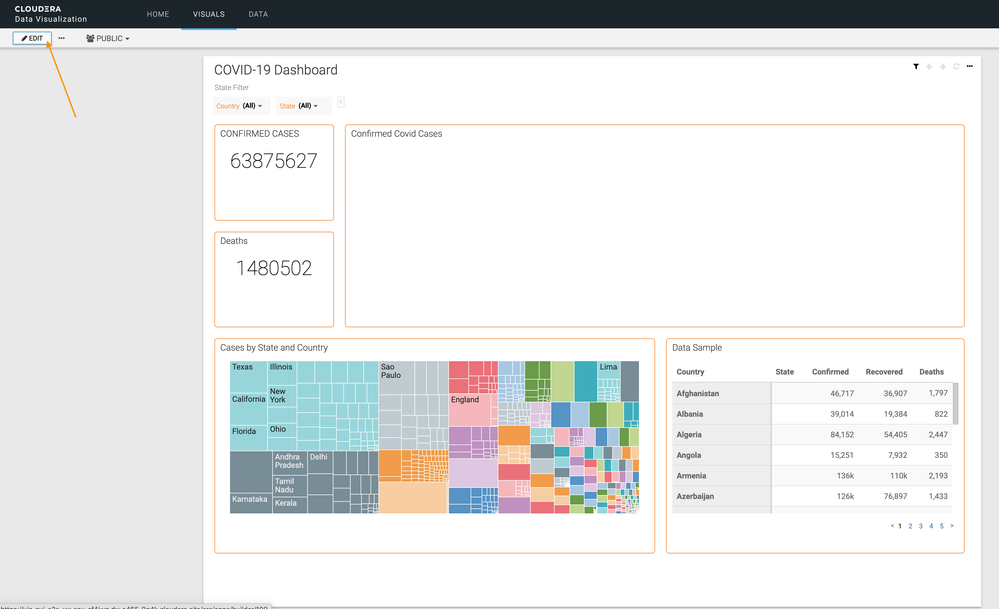Jump to page 5 of Data Sample table
Viewport: 999px width, 609px height.
[x=941, y=525]
